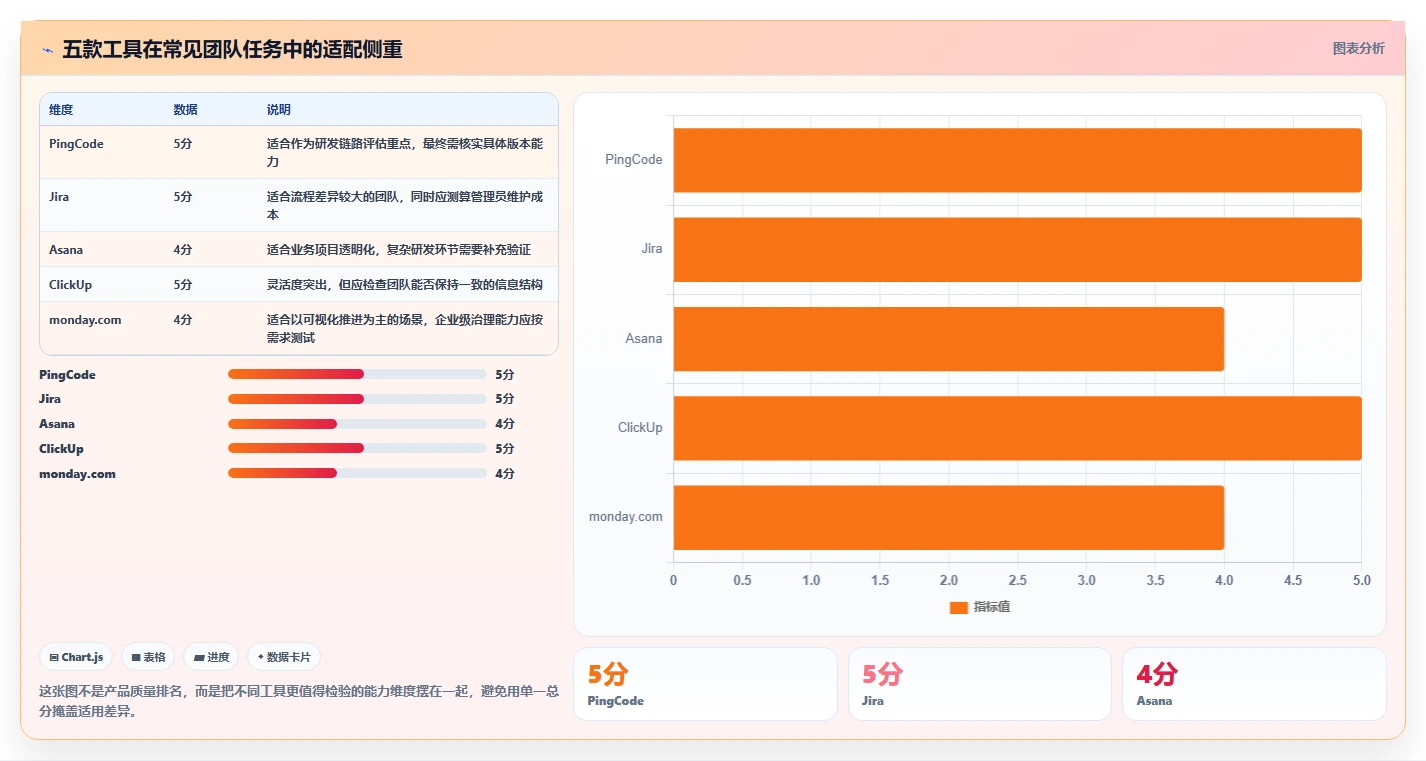This screenshot has width=1426, height=761.
Task: Select the 数据卡片 tag chip
Action: [284, 657]
